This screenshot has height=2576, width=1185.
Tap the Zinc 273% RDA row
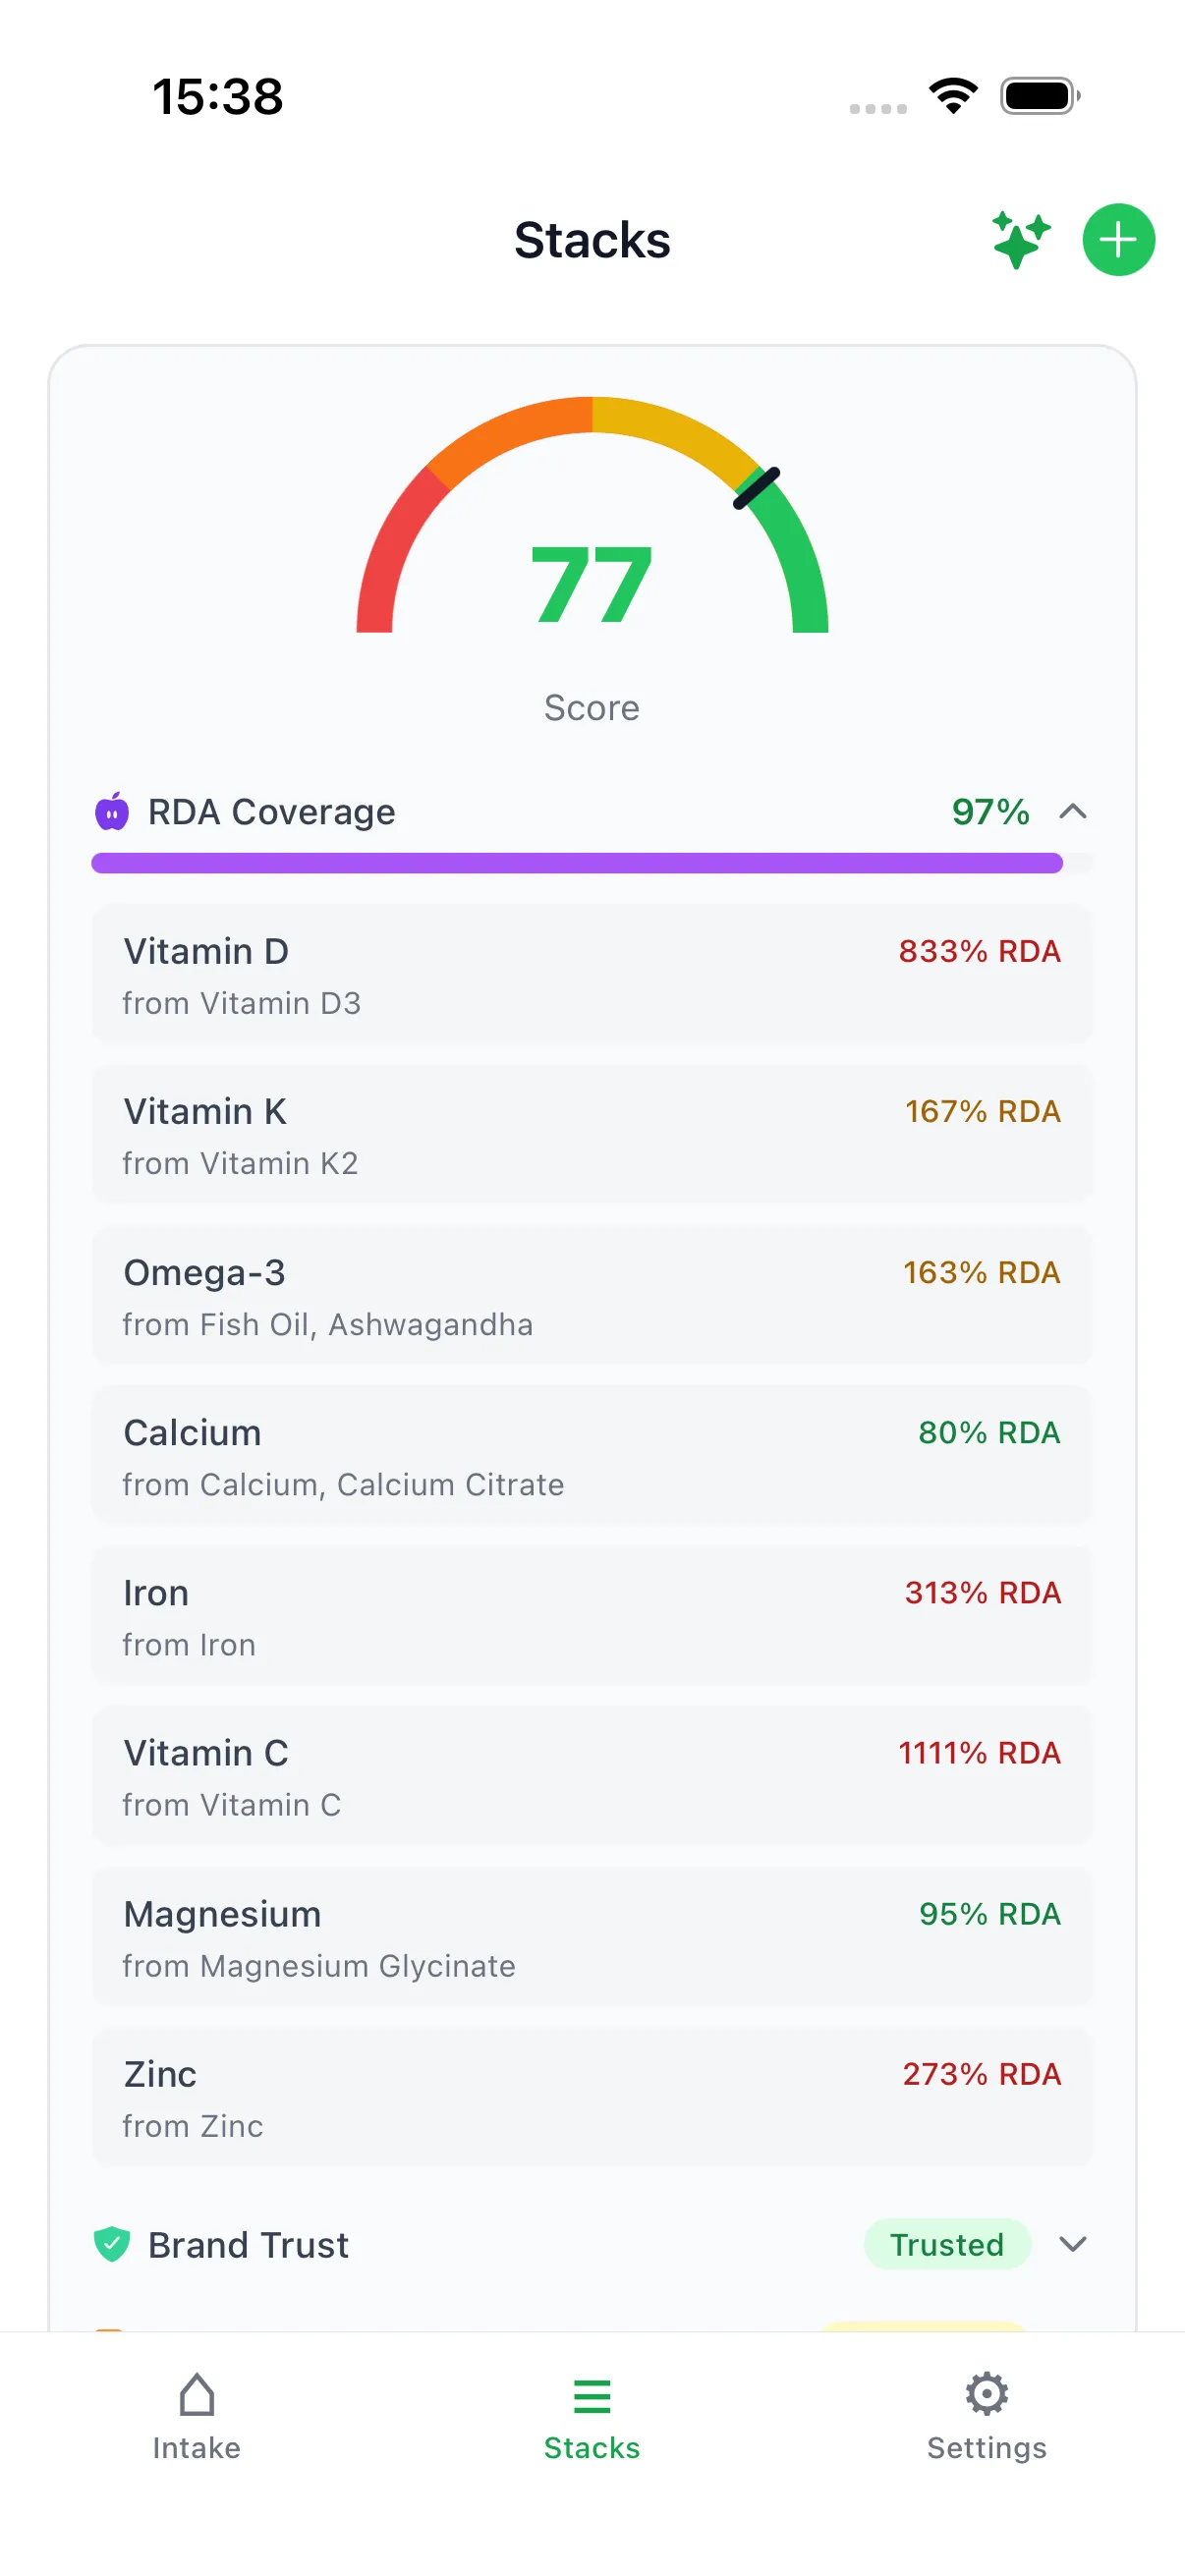(x=592, y=2097)
